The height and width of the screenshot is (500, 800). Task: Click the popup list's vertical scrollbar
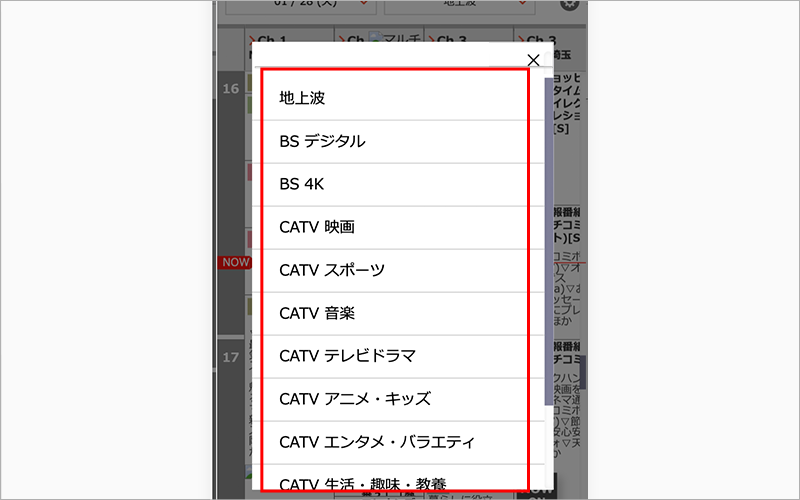click(x=547, y=150)
